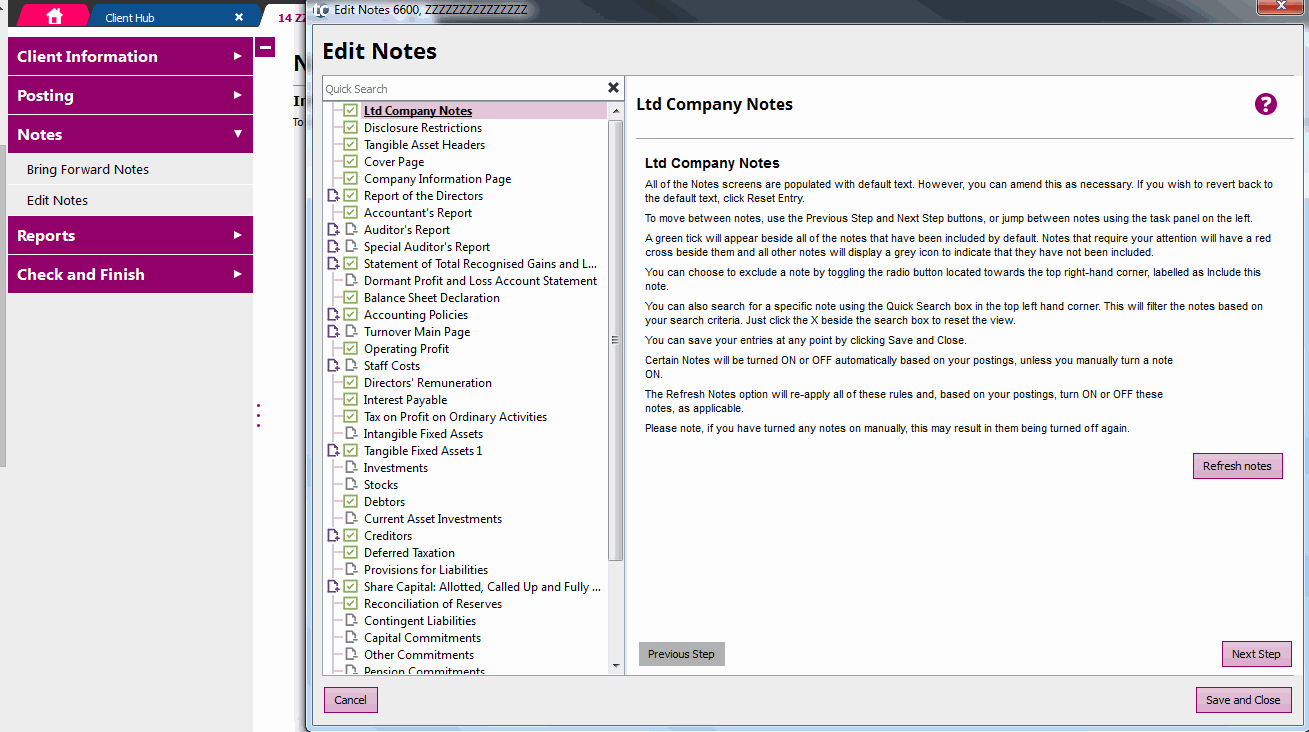Expand the Accounting Policies tree node

(333, 315)
